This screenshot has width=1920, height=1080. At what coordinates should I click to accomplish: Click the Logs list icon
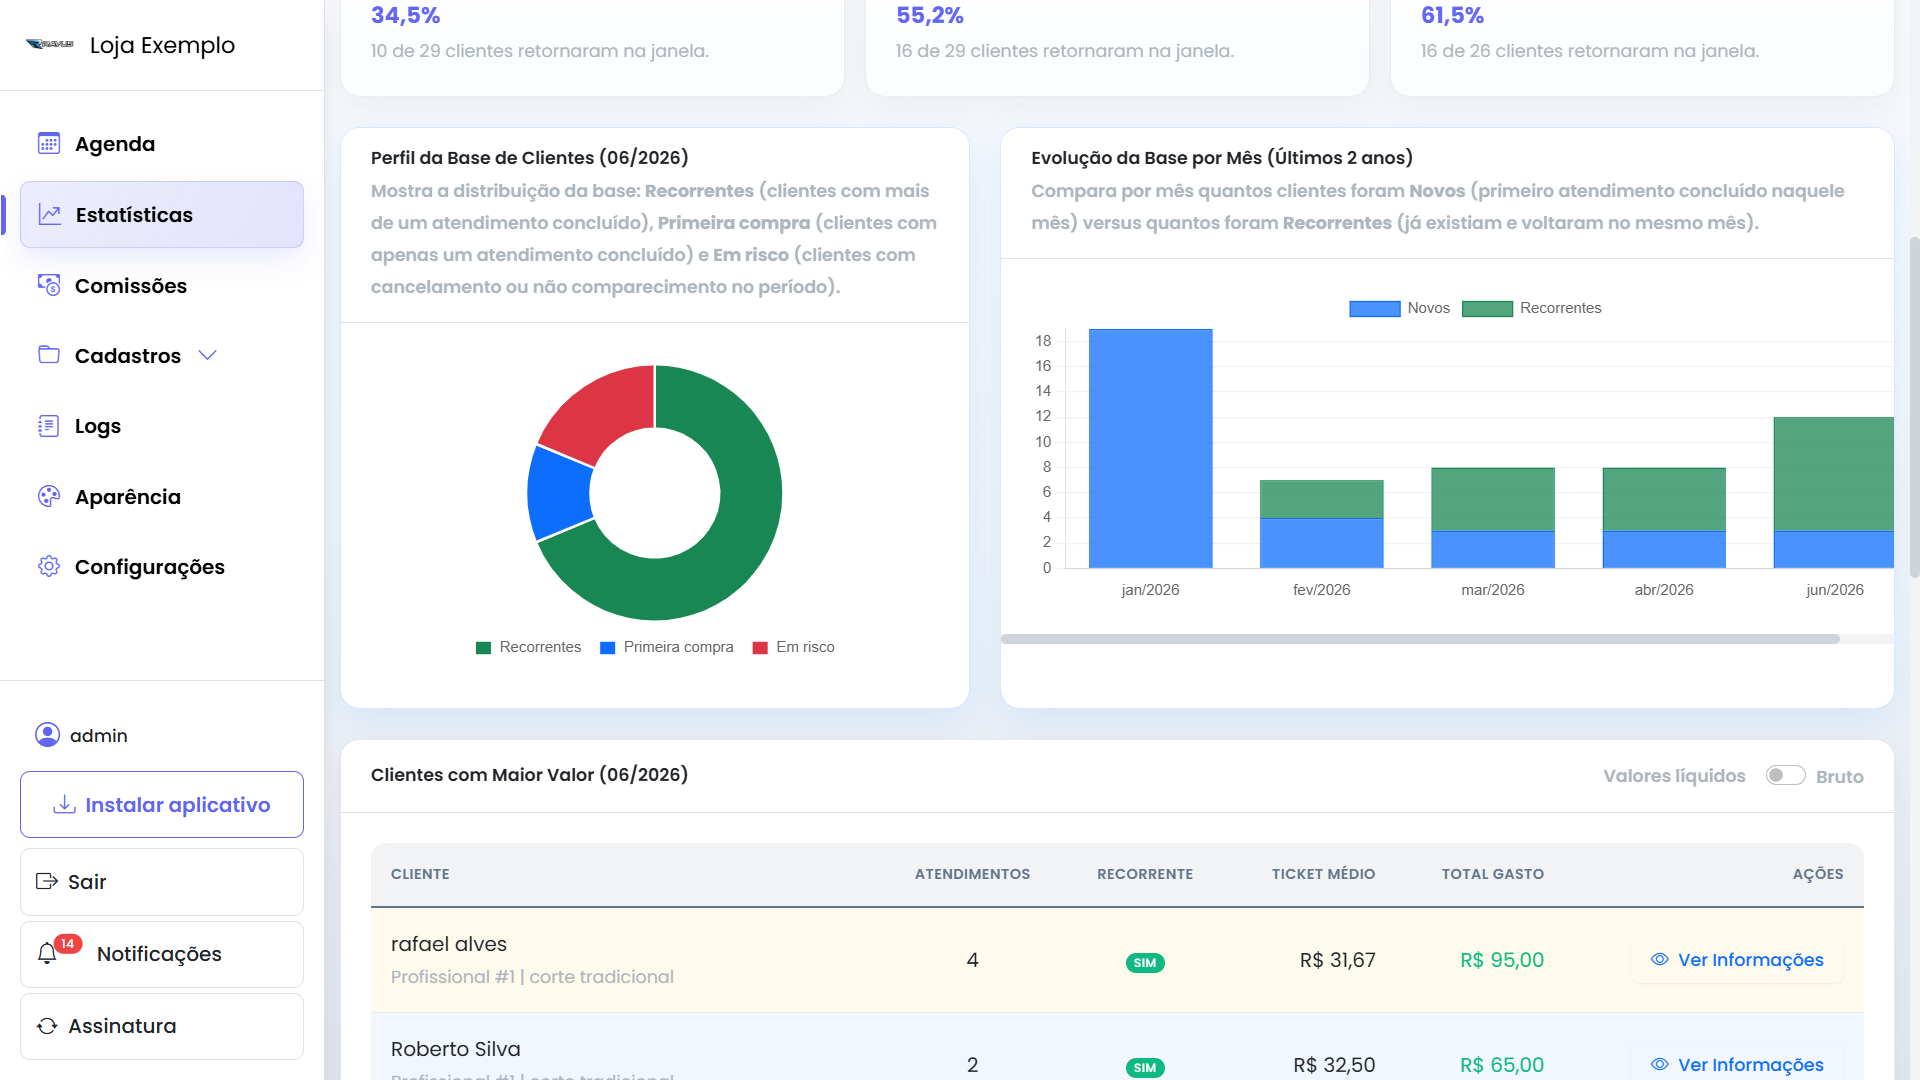coord(49,426)
